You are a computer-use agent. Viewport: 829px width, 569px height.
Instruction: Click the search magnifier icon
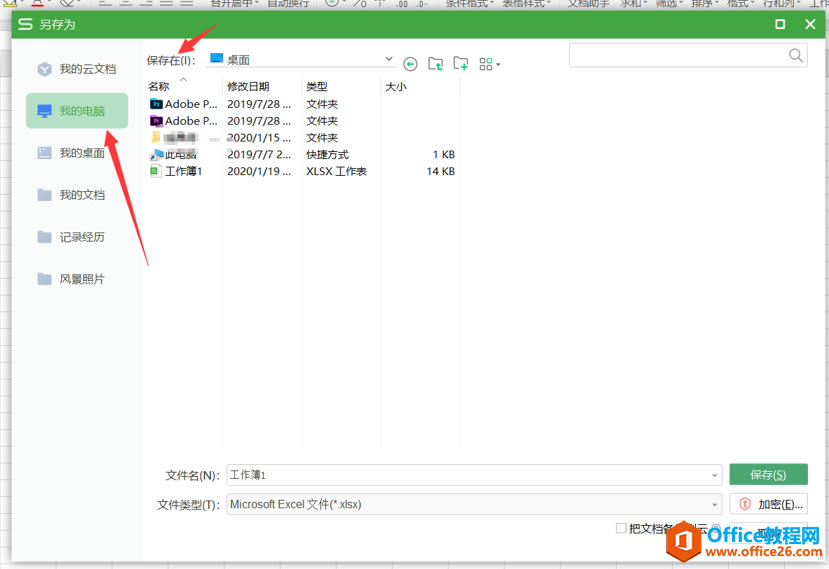pyautogui.click(x=795, y=55)
